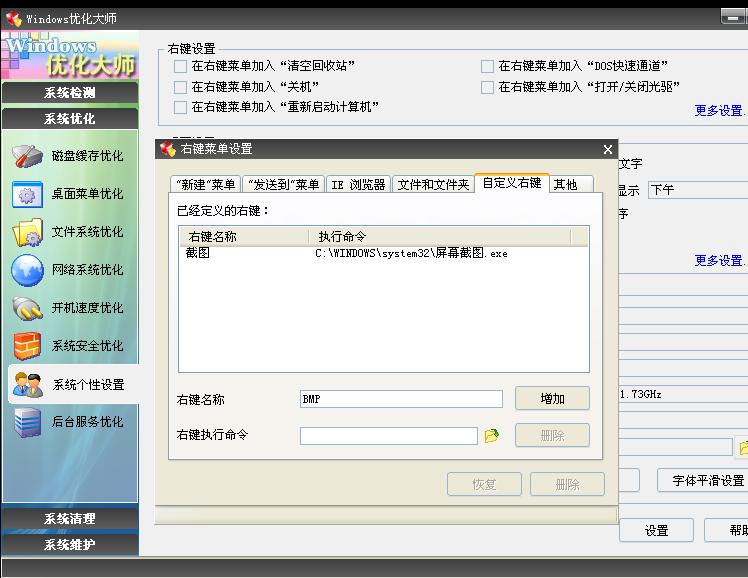Viewport: 748px width, 578px height.
Task: Open 系统安全优化 firewall icon
Action: tap(27, 346)
